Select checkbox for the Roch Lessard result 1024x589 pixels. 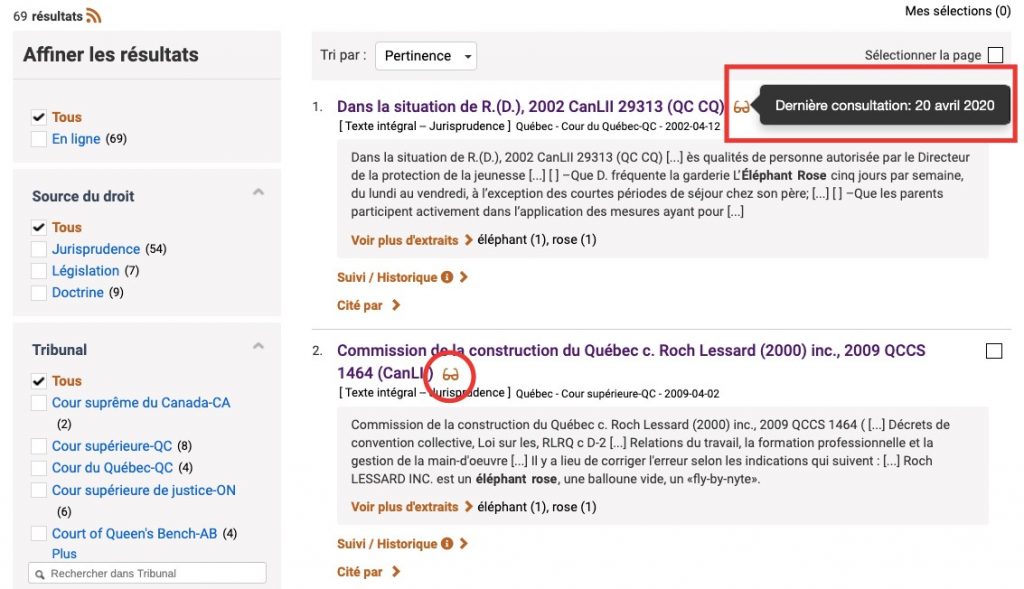tap(994, 351)
